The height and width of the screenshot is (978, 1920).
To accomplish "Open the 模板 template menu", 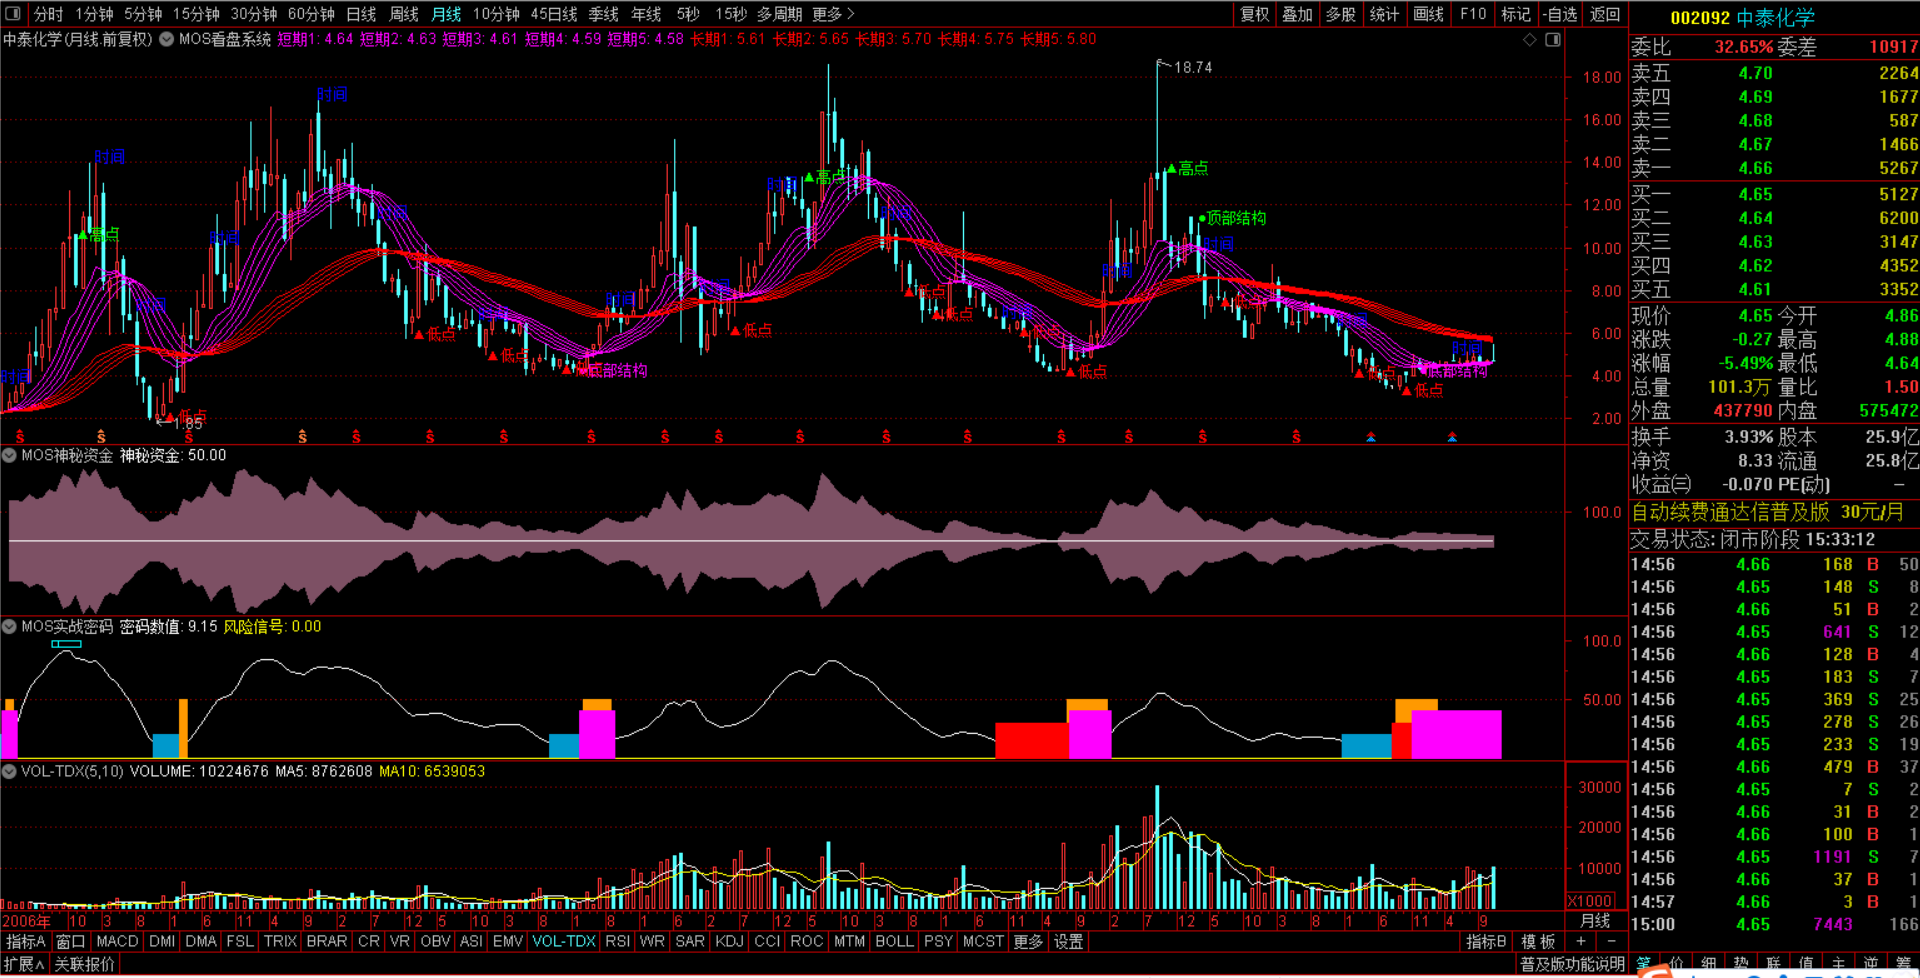I will pyautogui.click(x=1538, y=942).
